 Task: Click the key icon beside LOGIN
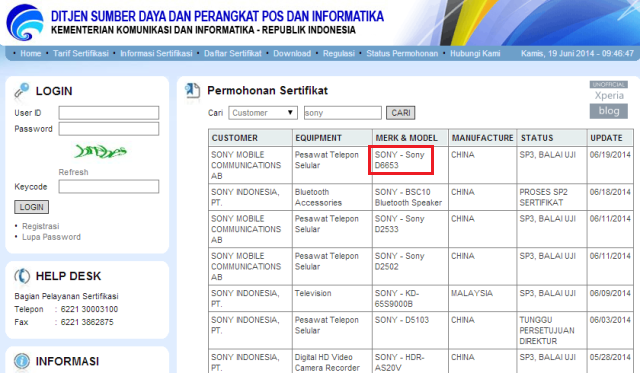click(22, 91)
